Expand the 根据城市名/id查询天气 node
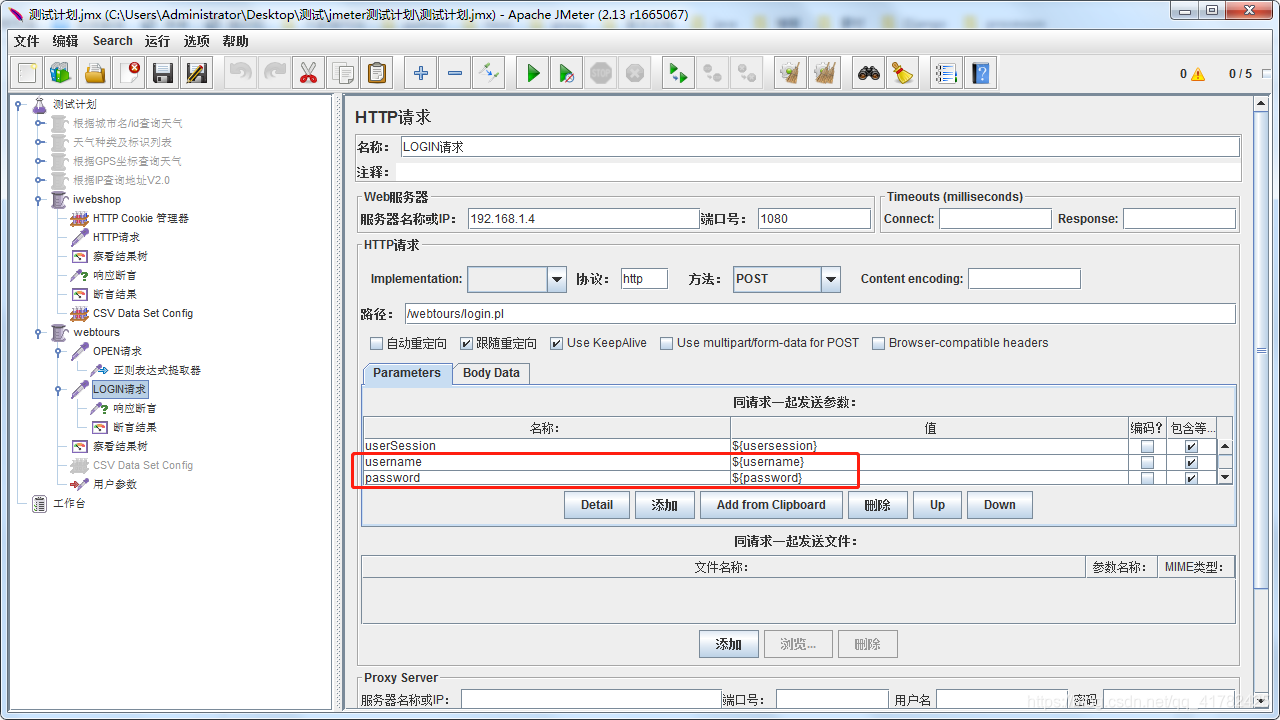This screenshot has height=720, width=1280. [39, 123]
